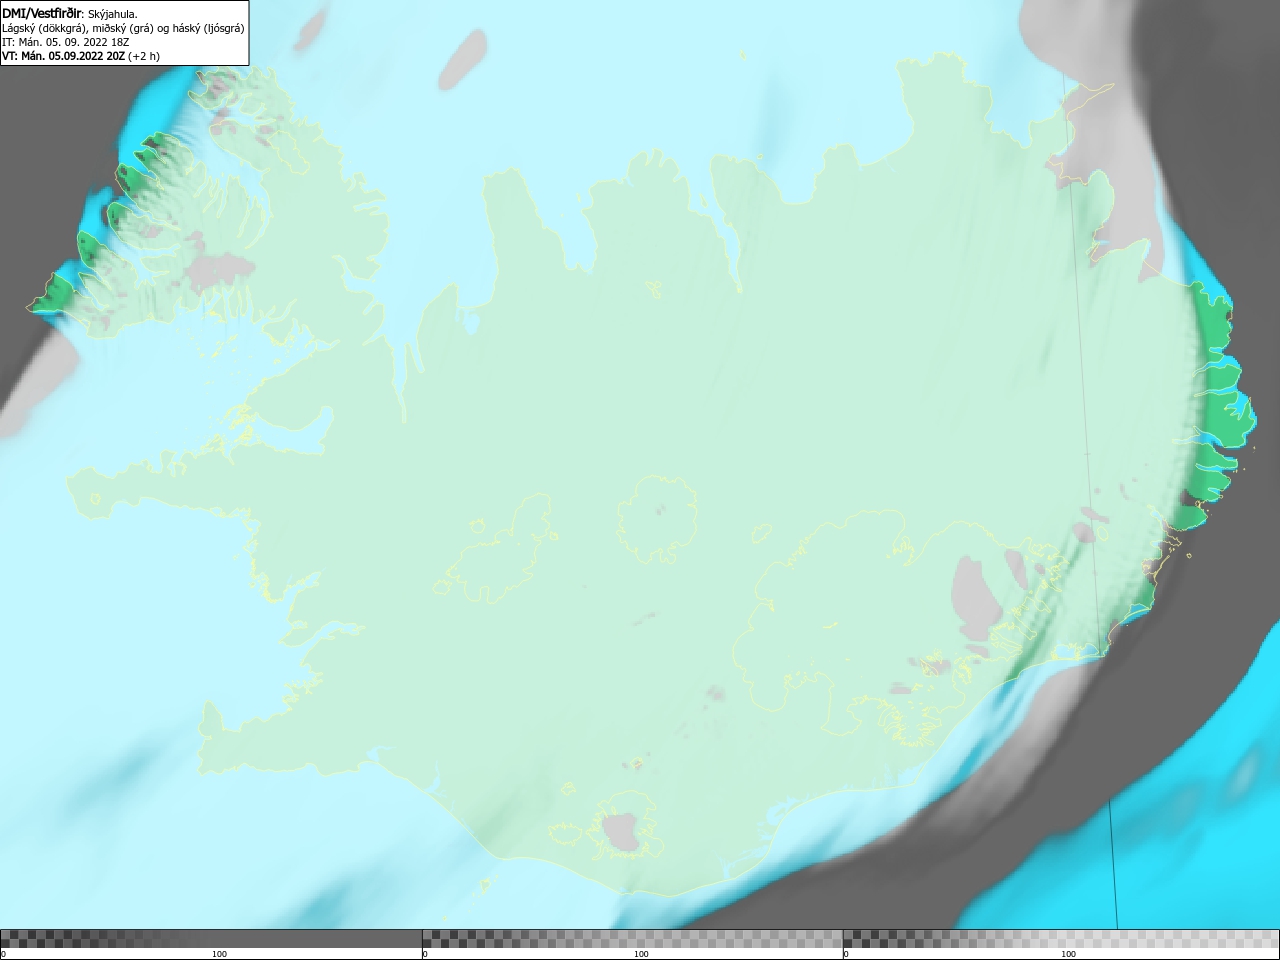Click the "IT: Mán. 05. 09. 2022 18Z" line
The height and width of the screenshot is (960, 1280).
coord(66,42)
